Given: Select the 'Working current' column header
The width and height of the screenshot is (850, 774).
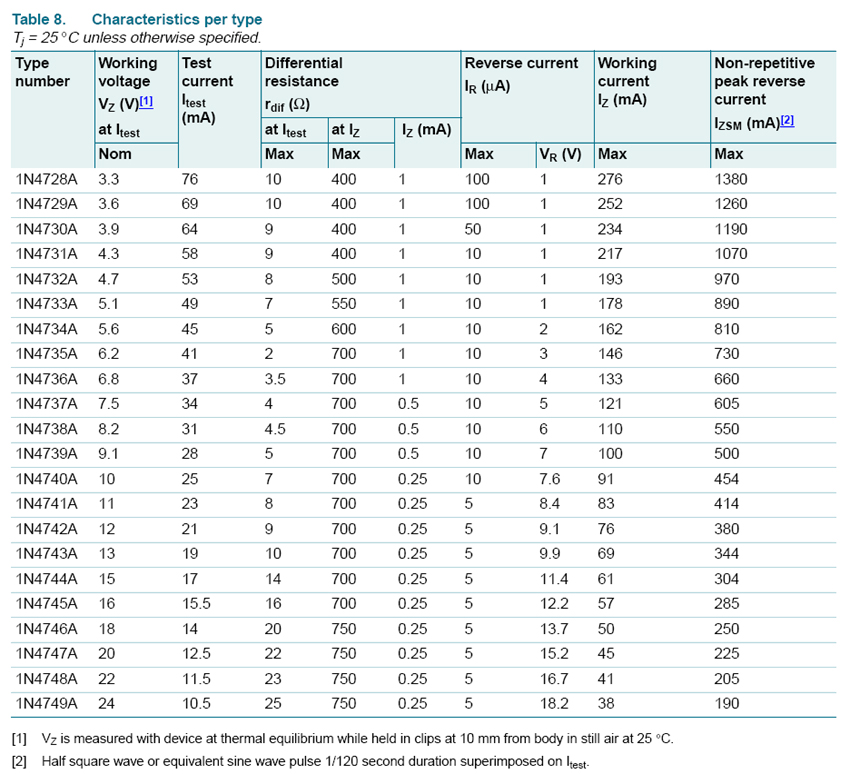Looking at the screenshot, I should pyautogui.click(x=627, y=72).
